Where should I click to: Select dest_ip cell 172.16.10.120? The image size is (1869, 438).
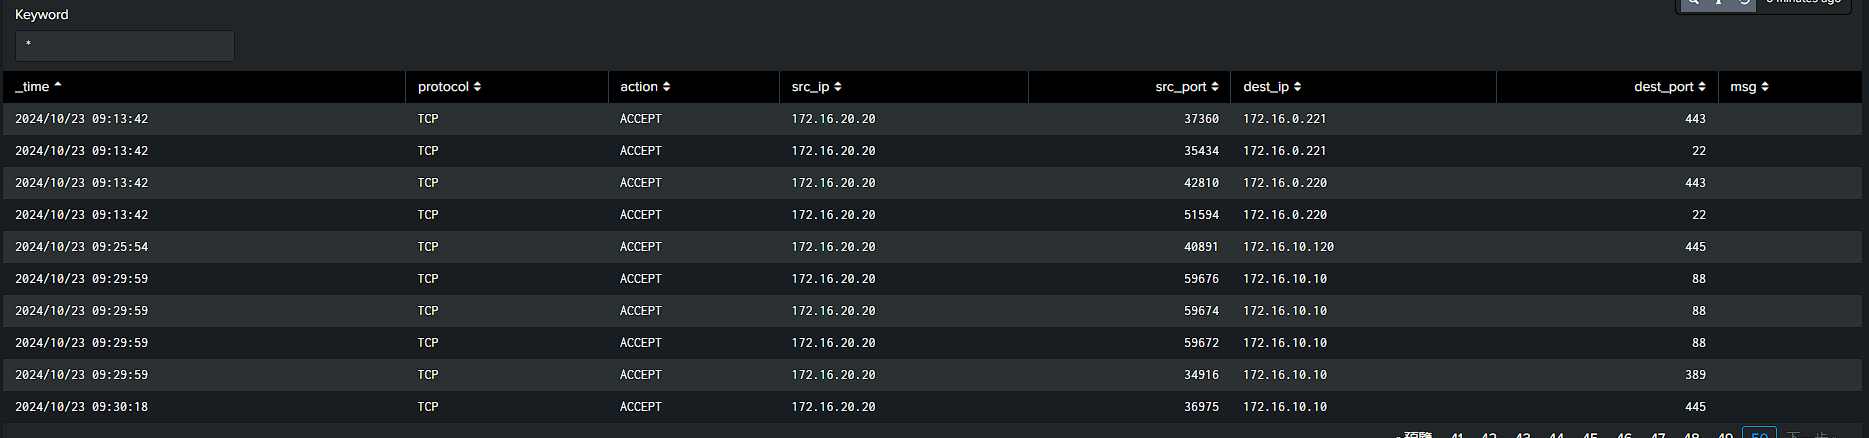pos(1288,247)
